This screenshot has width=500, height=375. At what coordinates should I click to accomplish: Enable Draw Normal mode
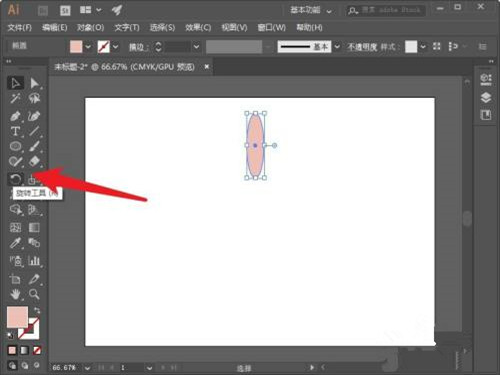point(12,365)
